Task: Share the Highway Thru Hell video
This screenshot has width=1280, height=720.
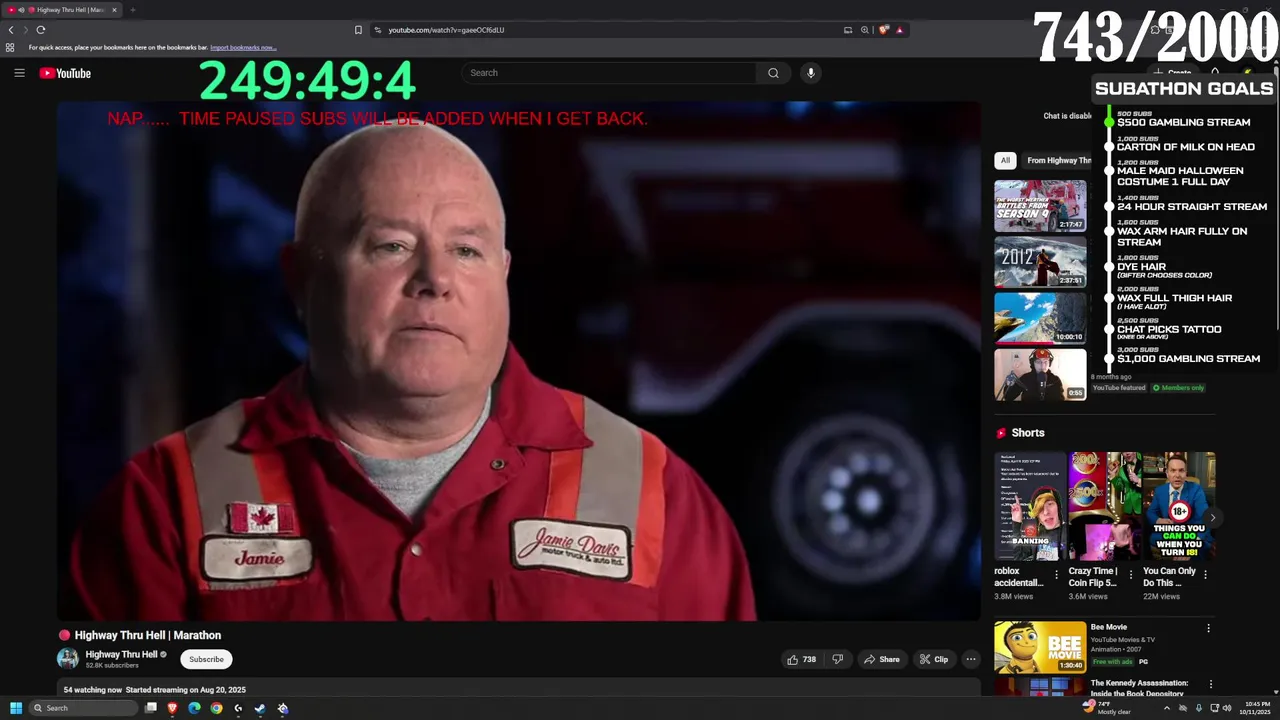Action: click(x=882, y=659)
